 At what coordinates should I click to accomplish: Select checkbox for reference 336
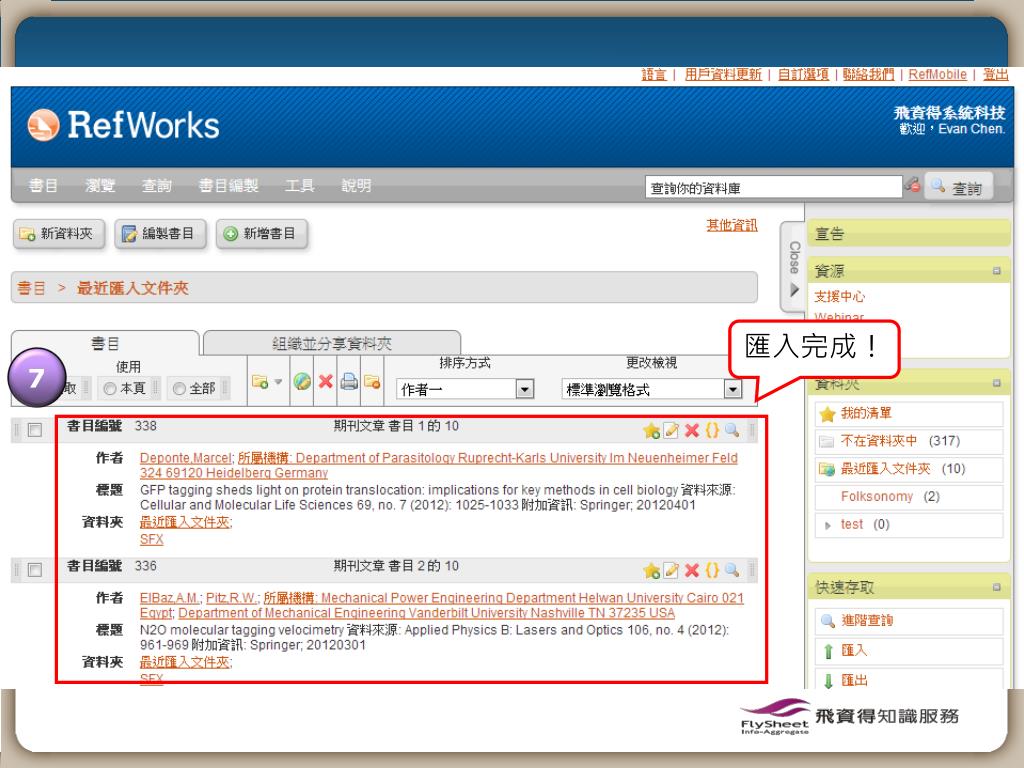click(x=35, y=570)
